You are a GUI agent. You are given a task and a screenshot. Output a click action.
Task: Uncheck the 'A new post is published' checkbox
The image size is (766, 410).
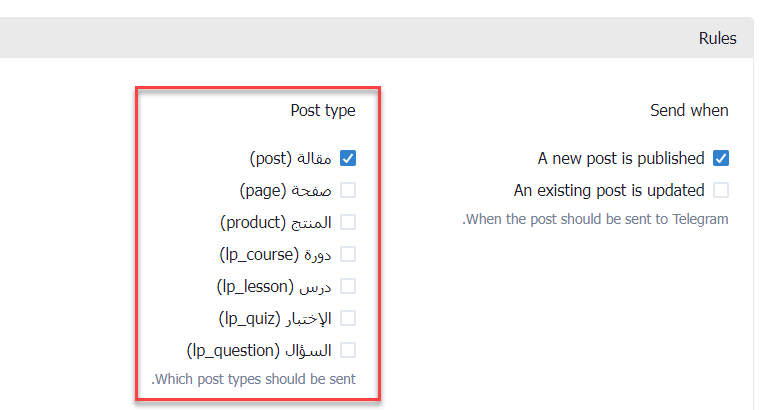click(x=721, y=158)
